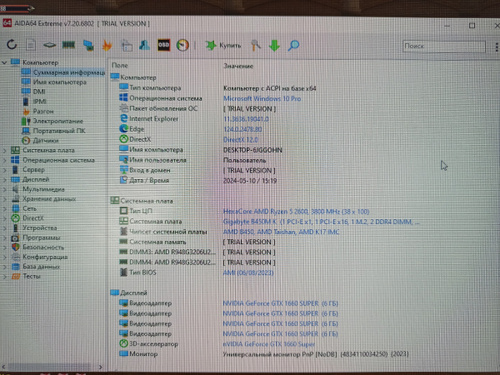The width and height of the screenshot is (500, 375).
Task: Open the sensor gauge toolbar icon
Action: pos(183,45)
